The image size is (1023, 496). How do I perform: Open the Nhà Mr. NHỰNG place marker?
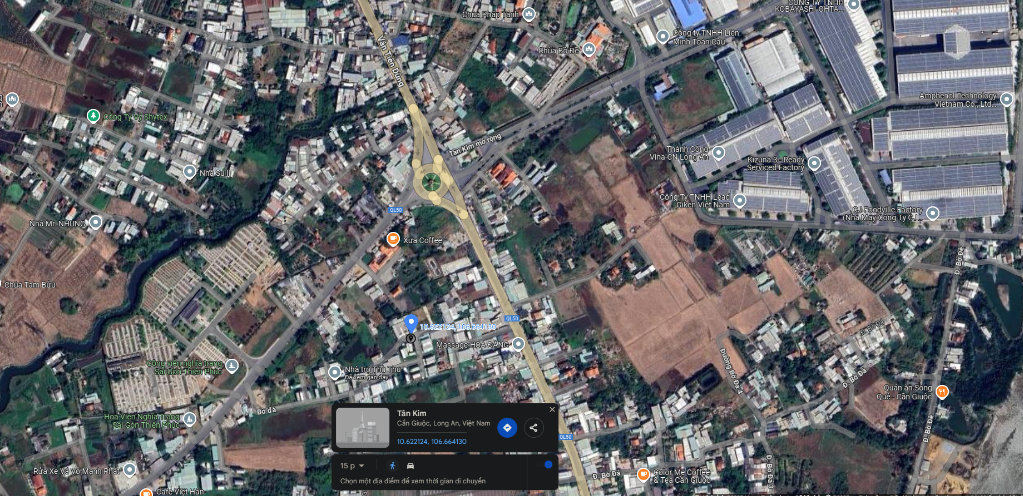pos(96,222)
